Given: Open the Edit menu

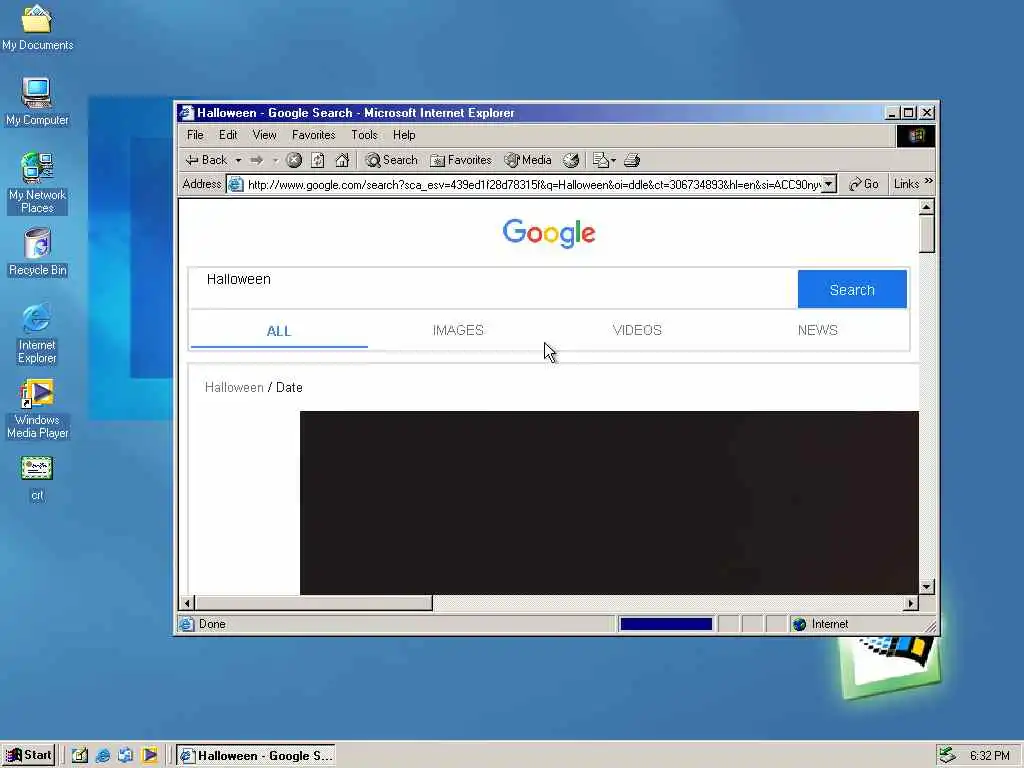Looking at the screenshot, I should 228,135.
